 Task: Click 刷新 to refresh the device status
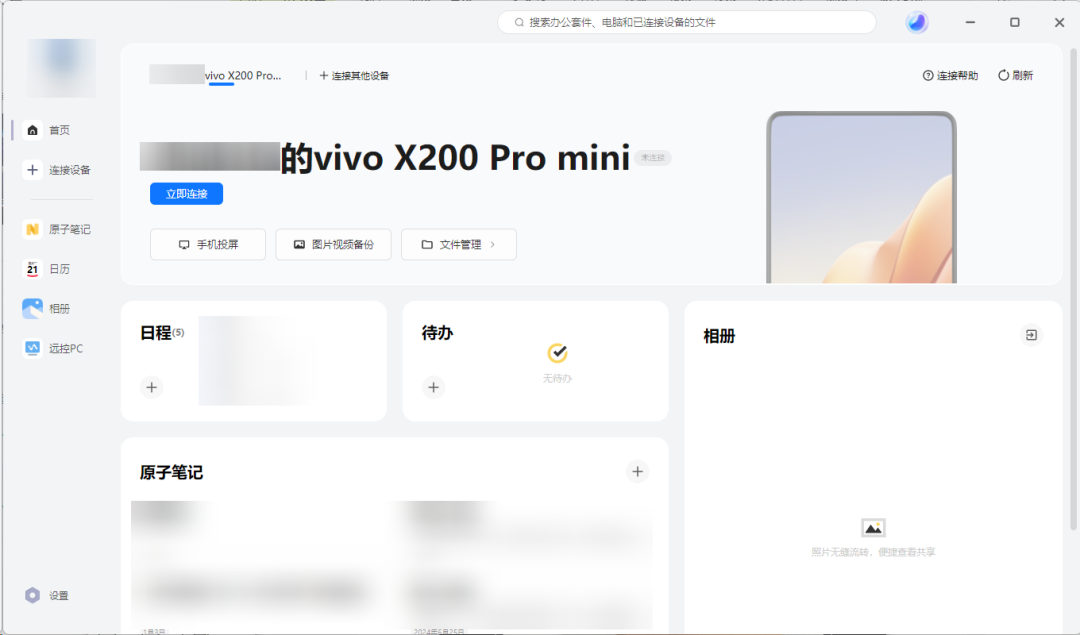coord(1015,74)
